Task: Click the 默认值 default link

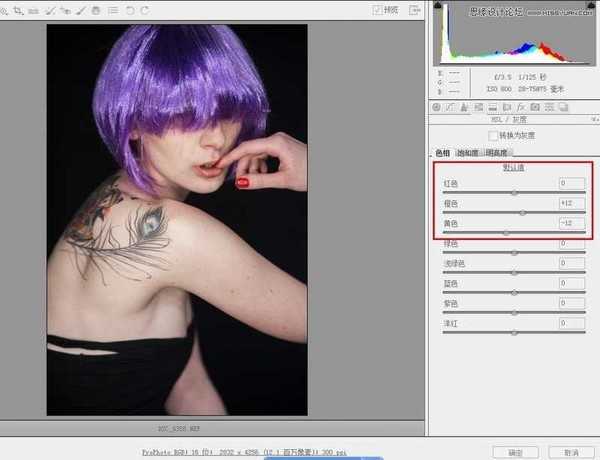Action: pyautogui.click(x=514, y=167)
